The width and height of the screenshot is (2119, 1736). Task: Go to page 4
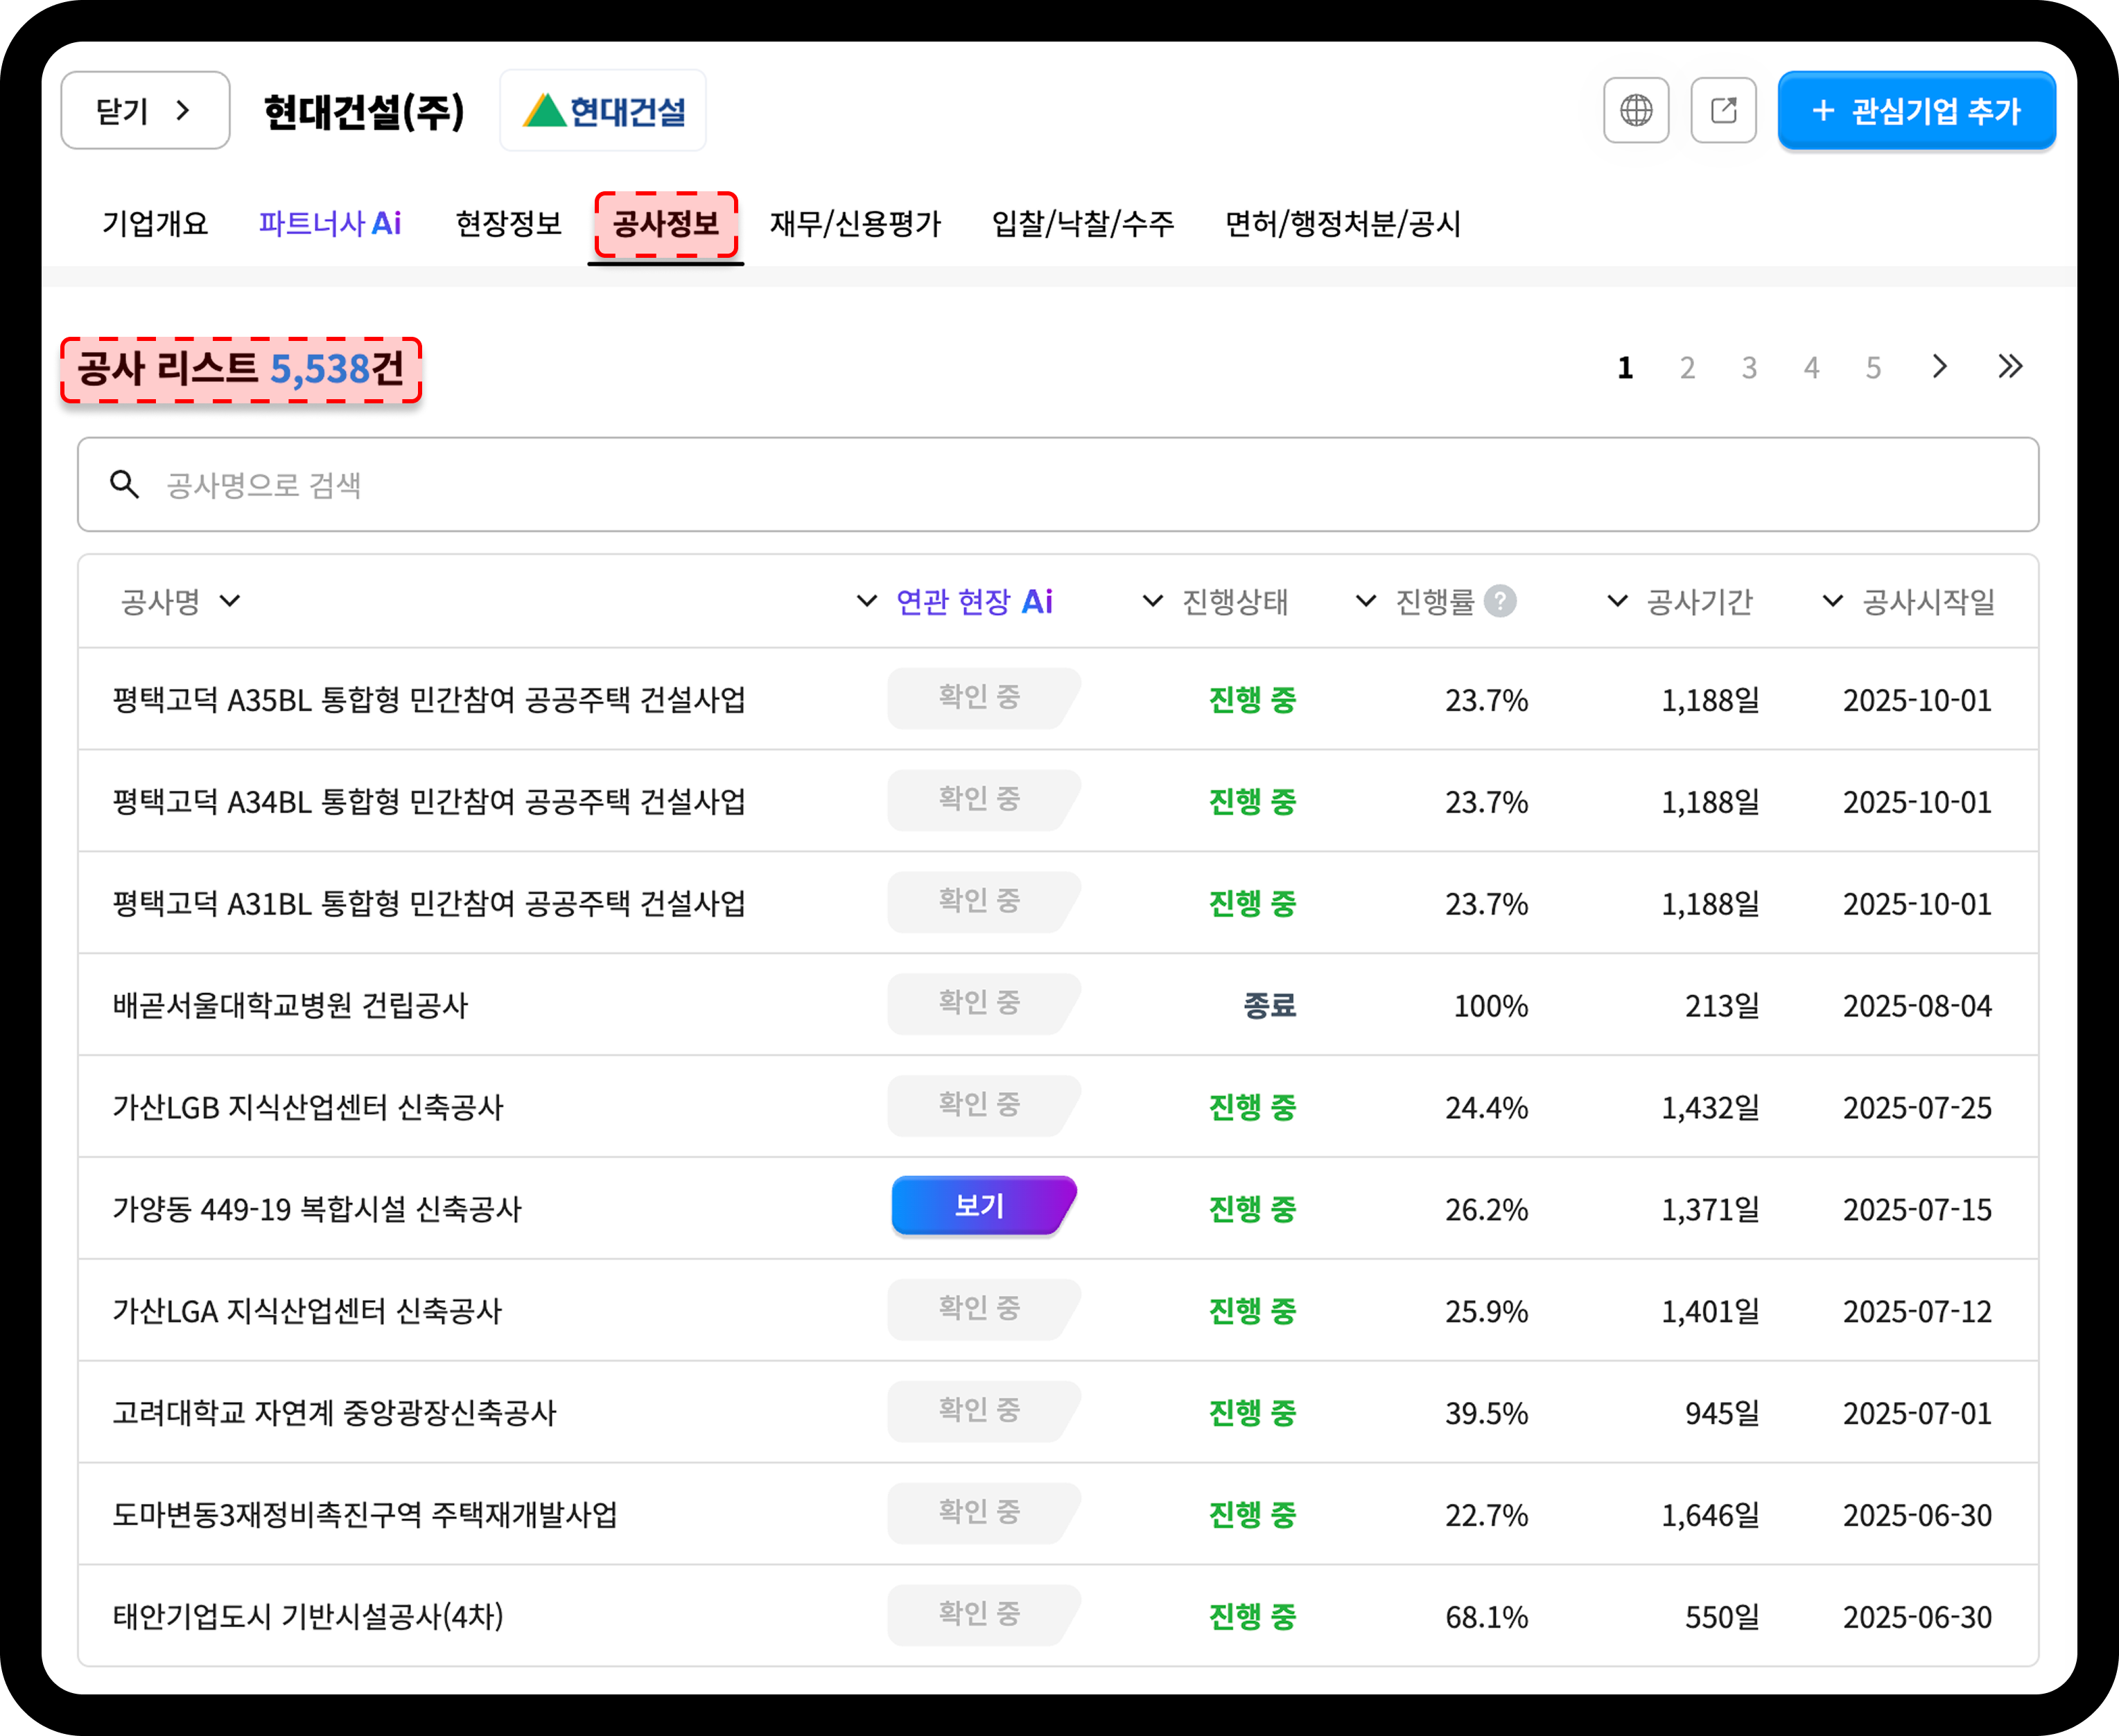[x=1811, y=368]
